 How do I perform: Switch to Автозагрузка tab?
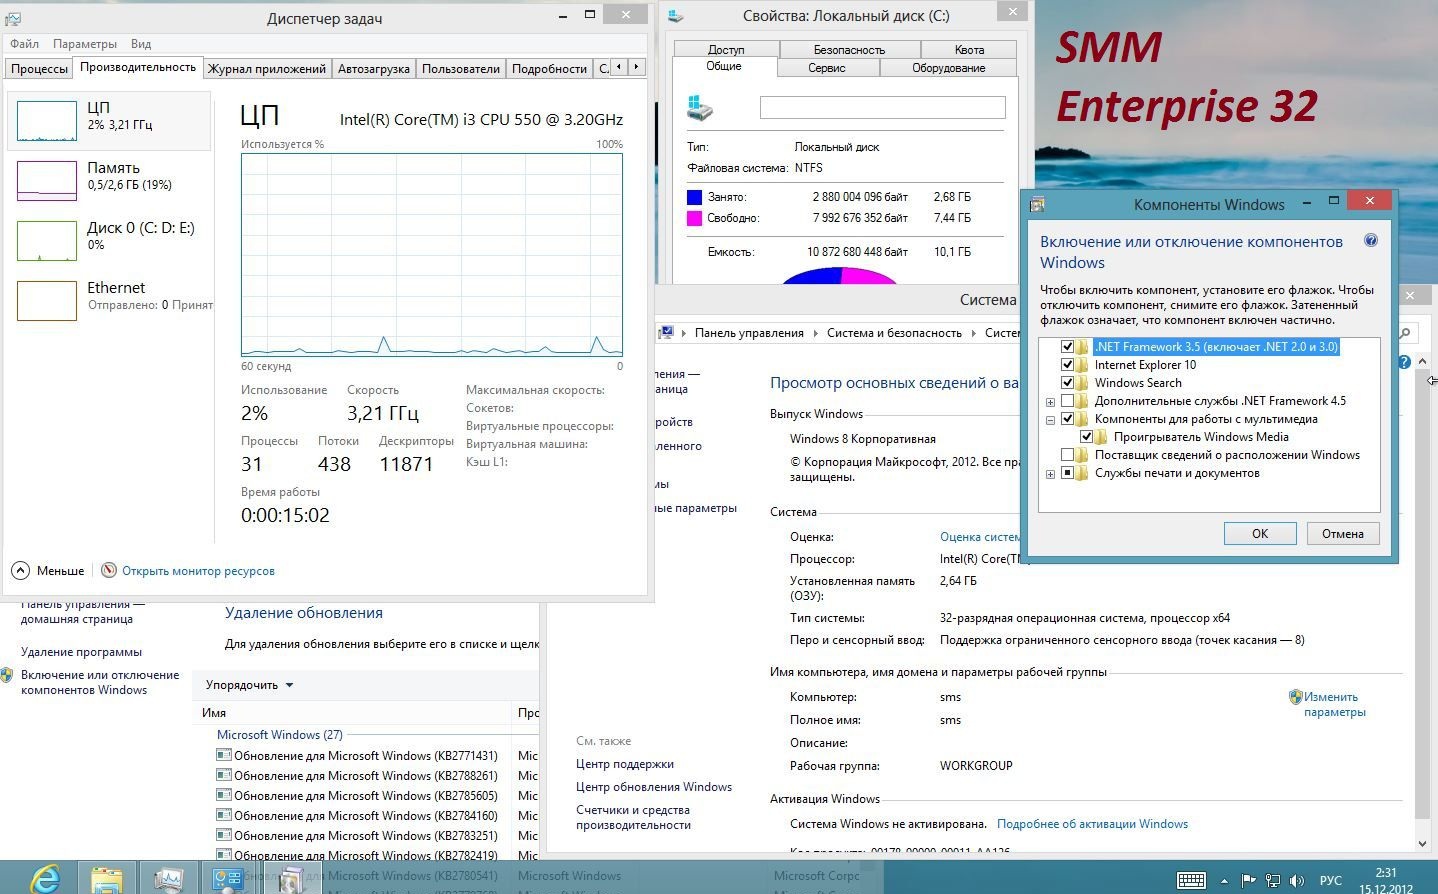click(x=374, y=69)
